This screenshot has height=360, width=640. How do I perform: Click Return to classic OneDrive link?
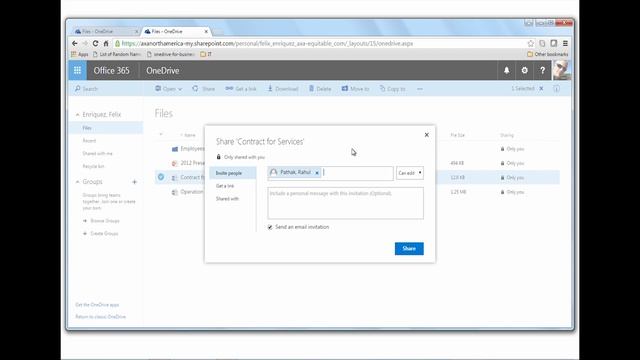click(x=100, y=317)
